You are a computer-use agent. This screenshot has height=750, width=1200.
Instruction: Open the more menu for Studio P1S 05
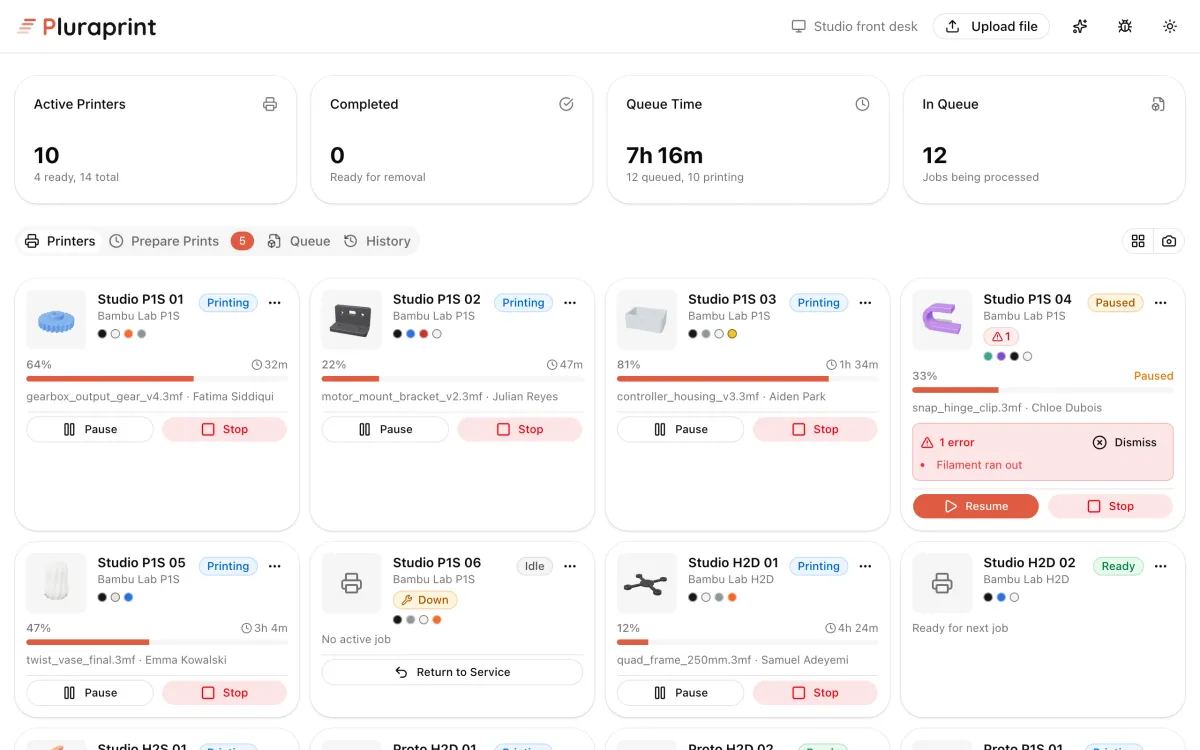pos(275,566)
